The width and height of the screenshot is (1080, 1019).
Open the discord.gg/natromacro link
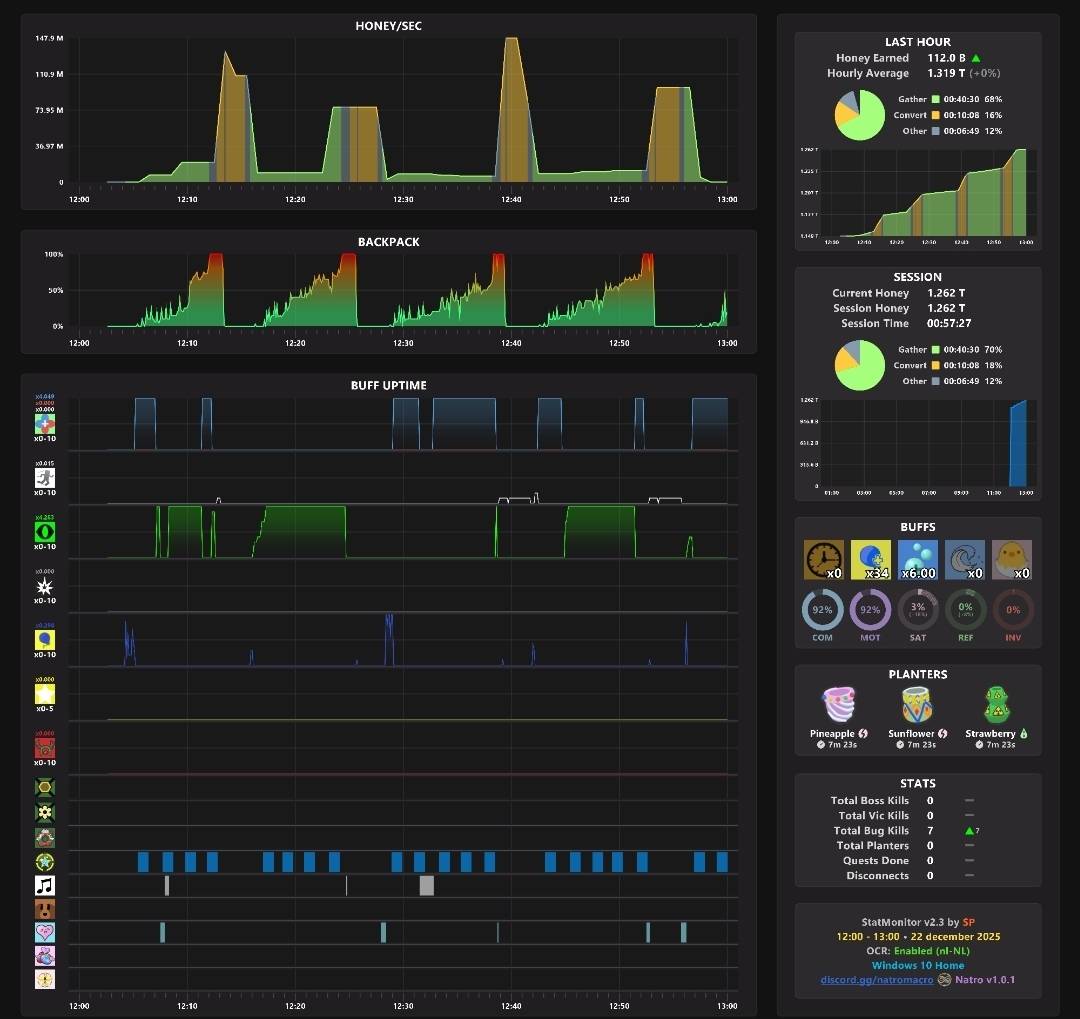pyautogui.click(x=876, y=980)
